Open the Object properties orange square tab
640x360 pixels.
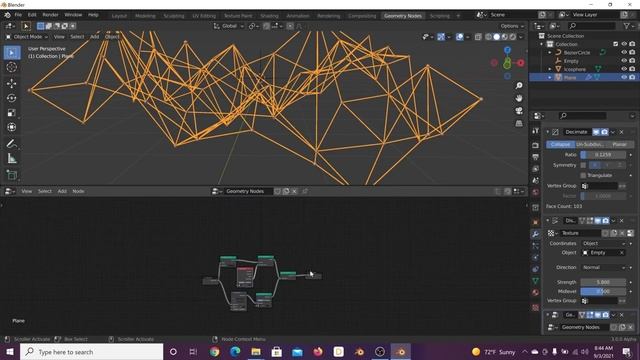(536, 222)
